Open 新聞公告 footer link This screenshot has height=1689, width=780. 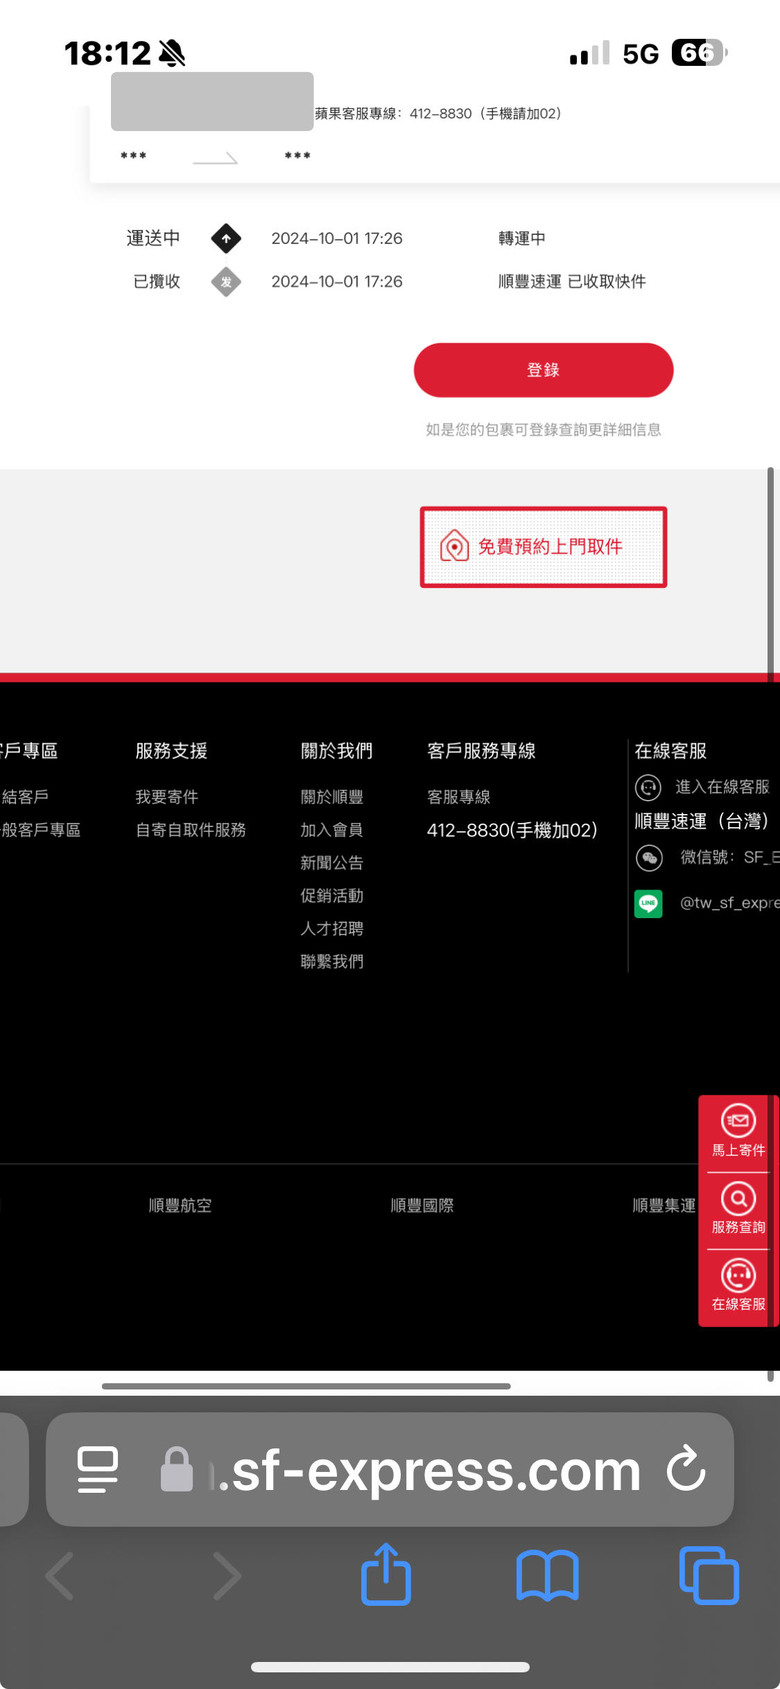[332, 863]
